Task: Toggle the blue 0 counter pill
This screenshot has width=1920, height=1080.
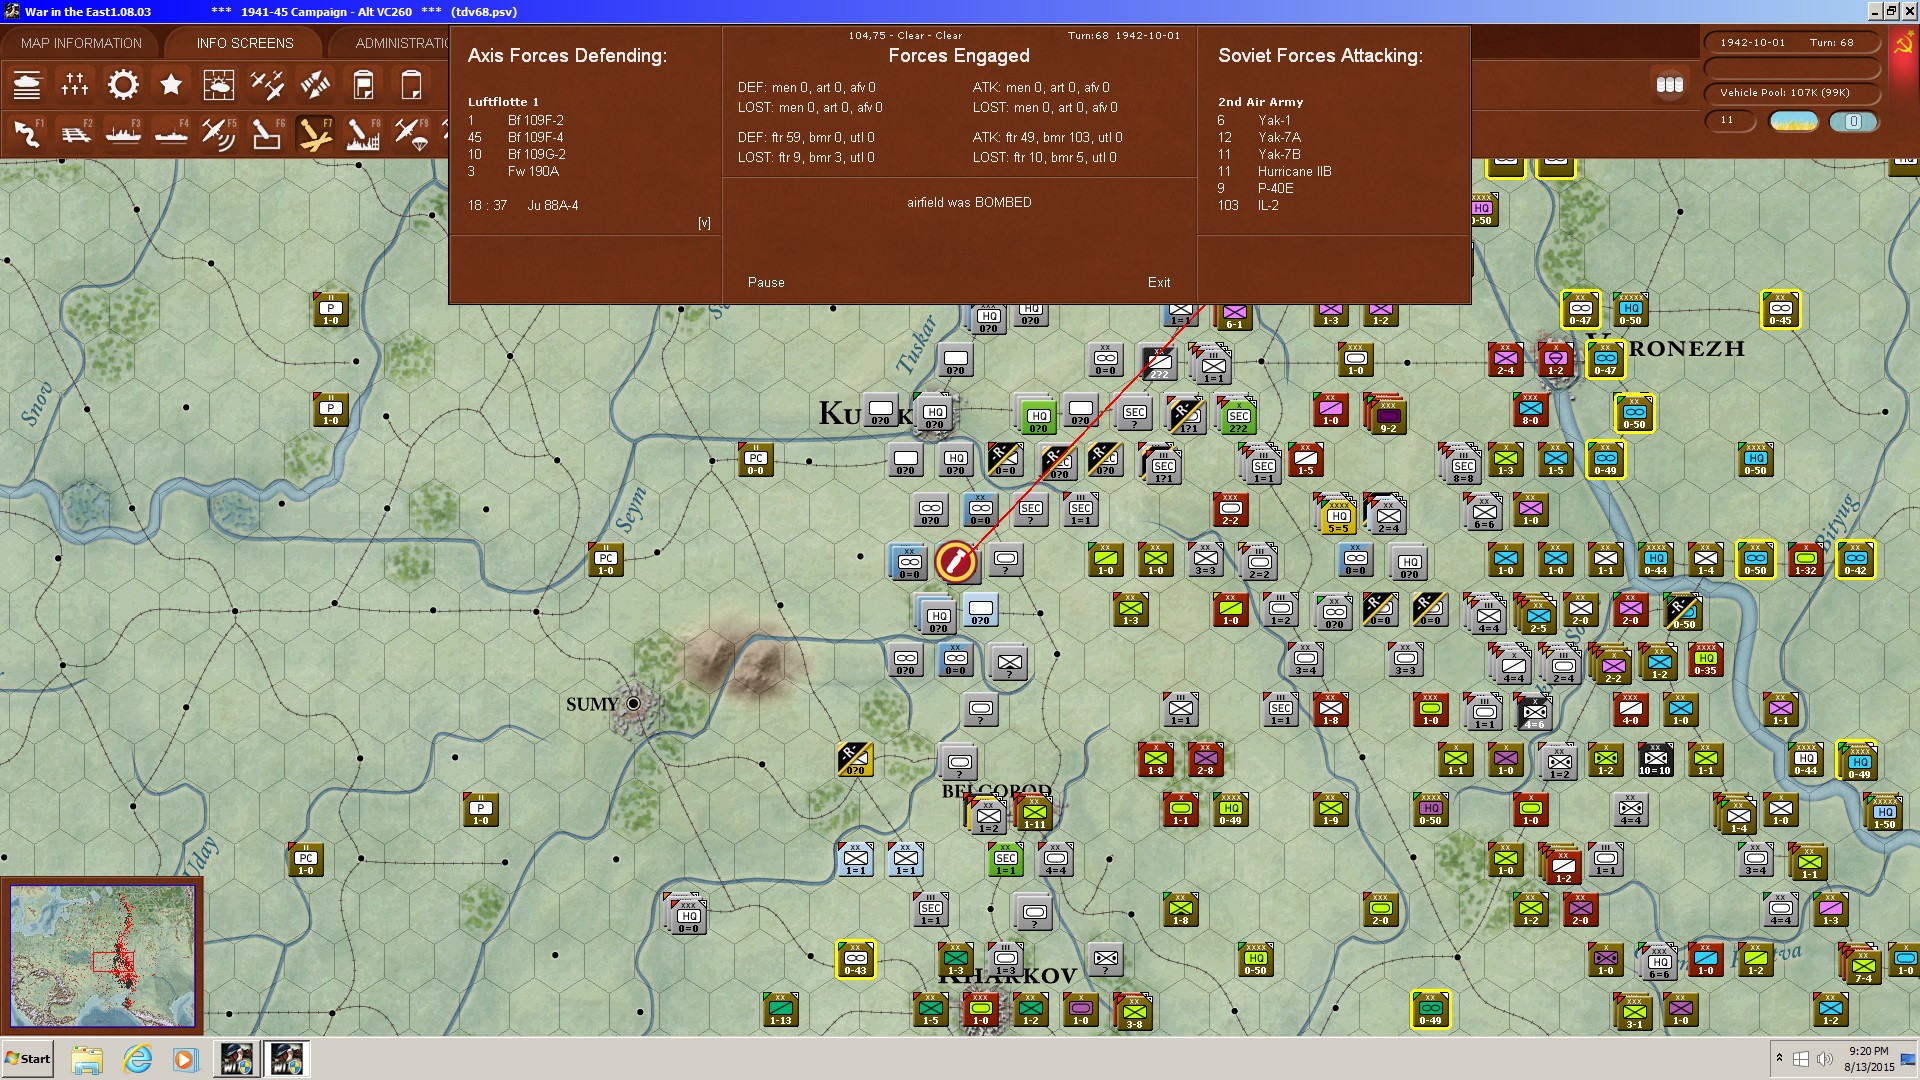Action: pyautogui.click(x=1853, y=121)
